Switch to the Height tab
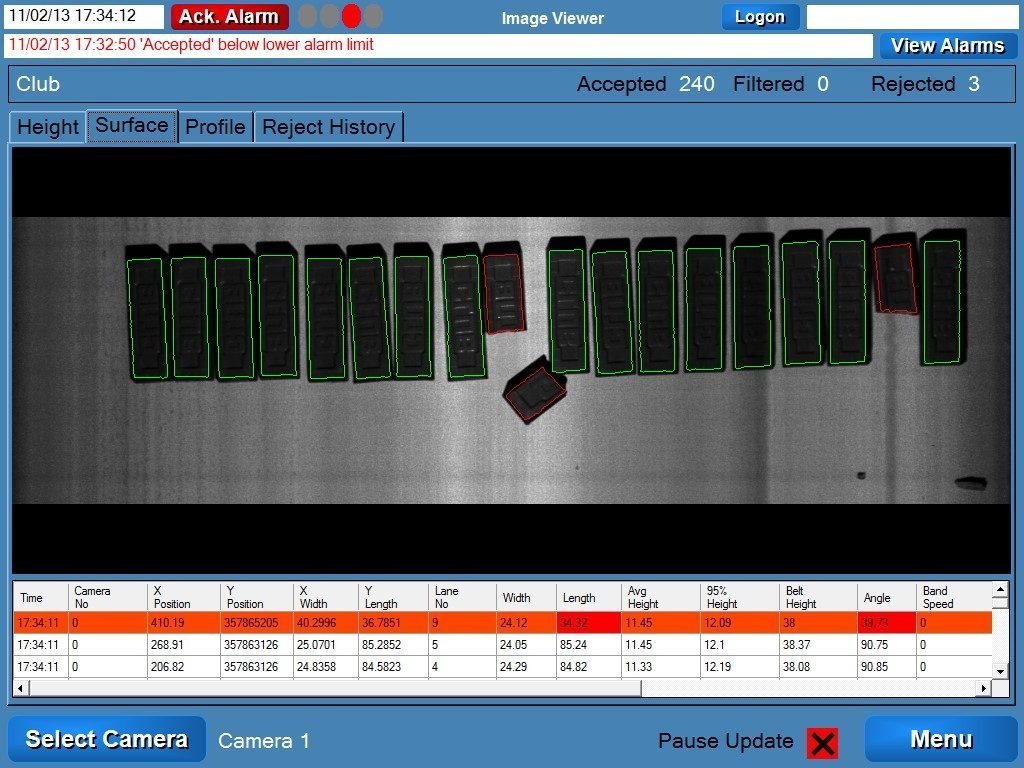1024x768 pixels. (46, 127)
